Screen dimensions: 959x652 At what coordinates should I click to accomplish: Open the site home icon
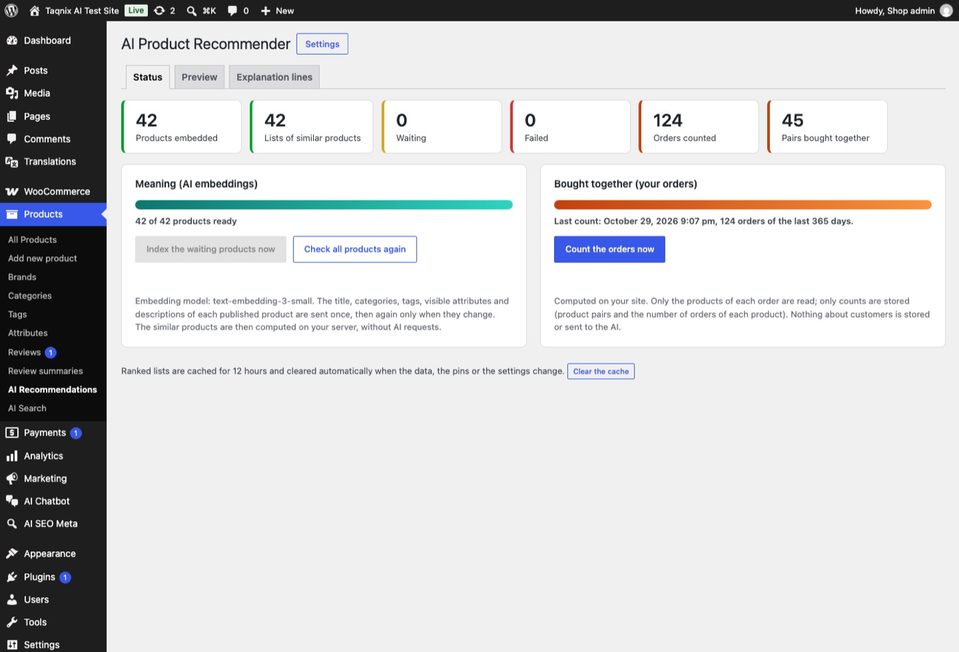click(34, 10)
